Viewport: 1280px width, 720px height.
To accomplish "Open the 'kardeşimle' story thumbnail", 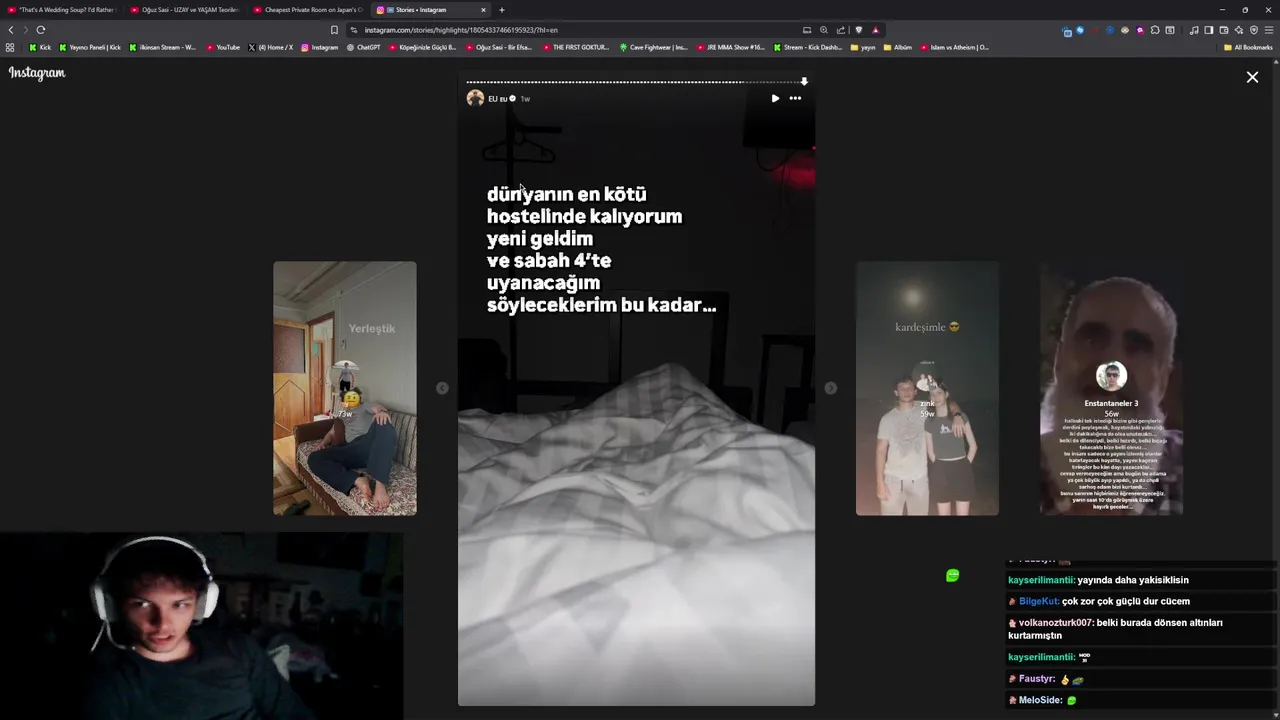I will pyautogui.click(x=927, y=388).
